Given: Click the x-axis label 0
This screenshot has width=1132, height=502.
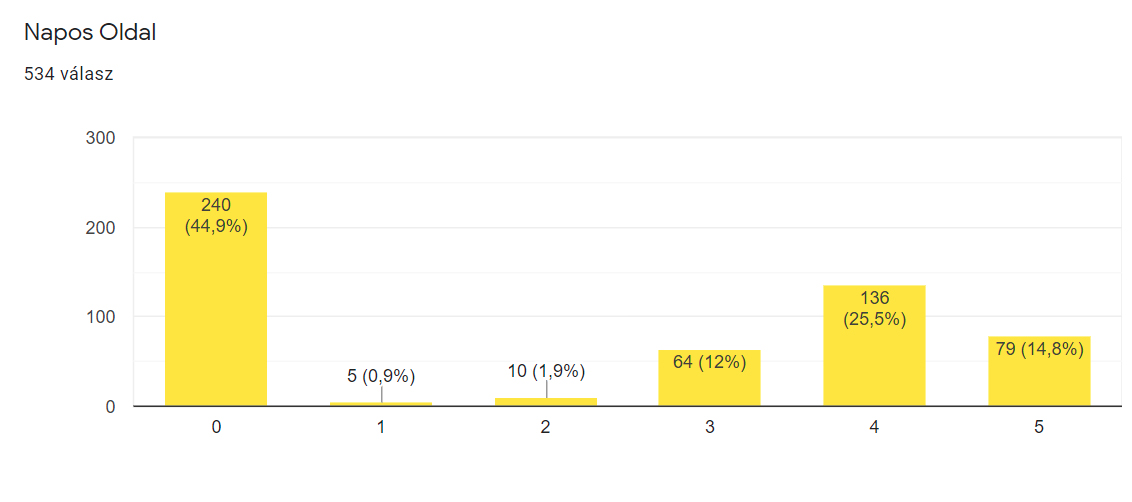Looking at the screenshot, I should click(x=216, y=427).
